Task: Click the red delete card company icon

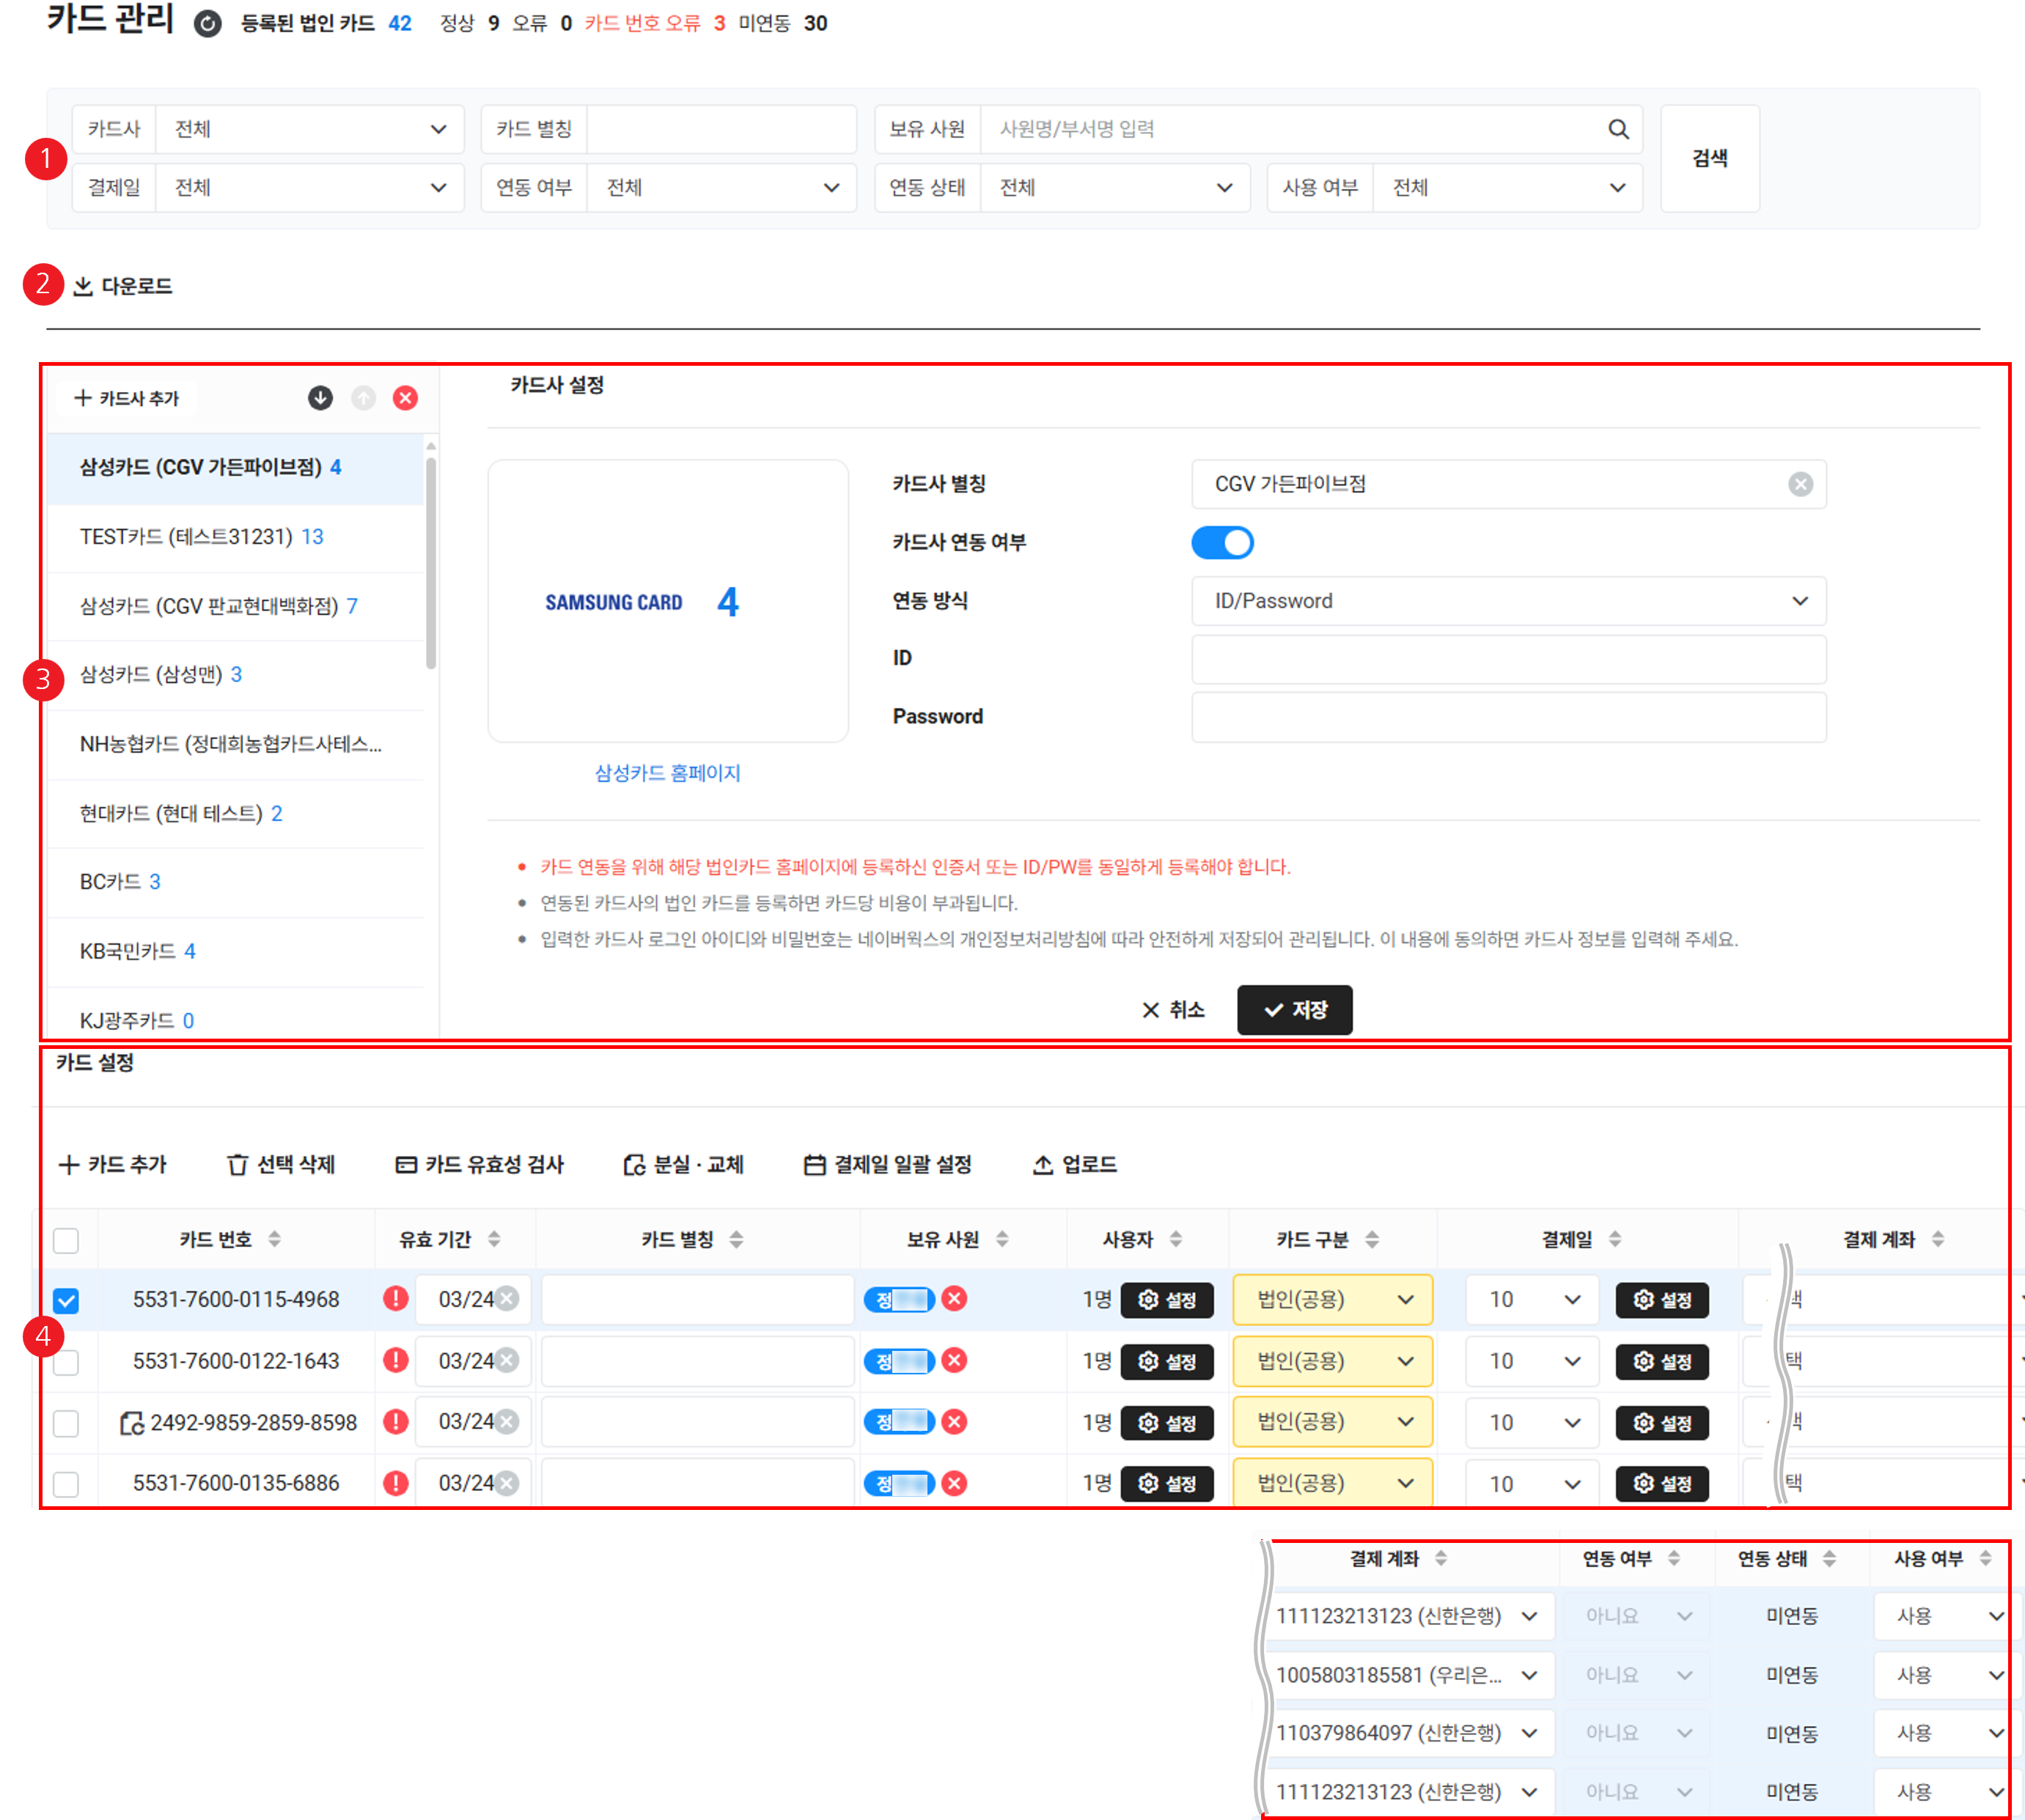Action: click(x=405, y=398)
